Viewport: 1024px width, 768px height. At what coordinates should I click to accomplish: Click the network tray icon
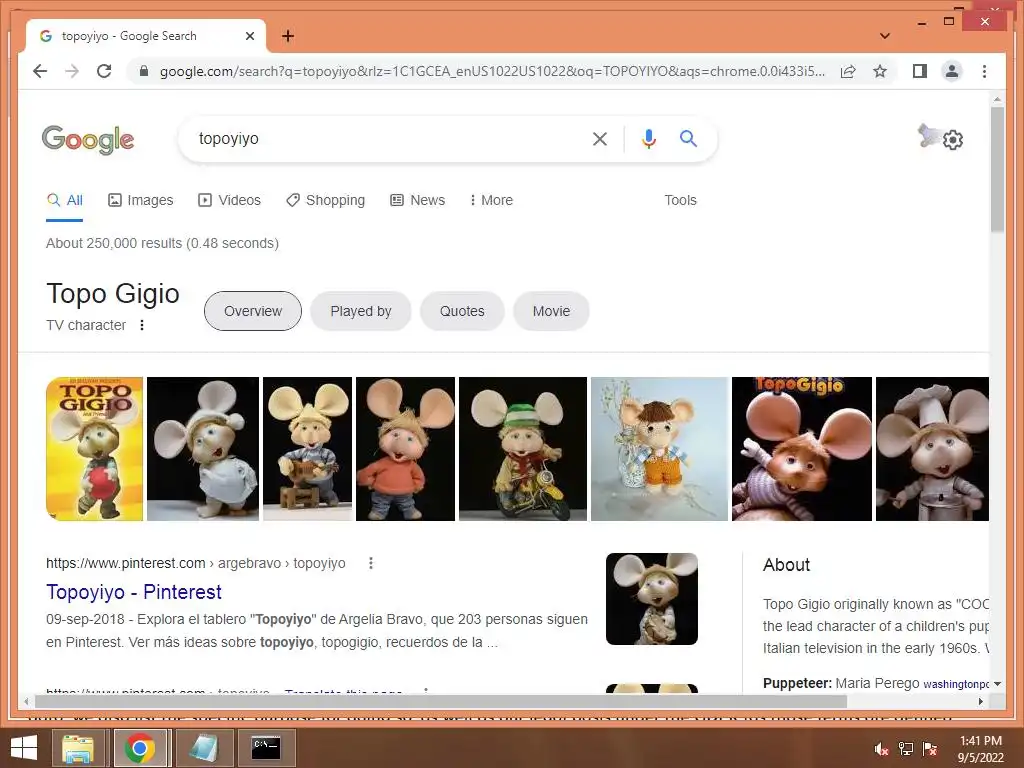point(906,749)
